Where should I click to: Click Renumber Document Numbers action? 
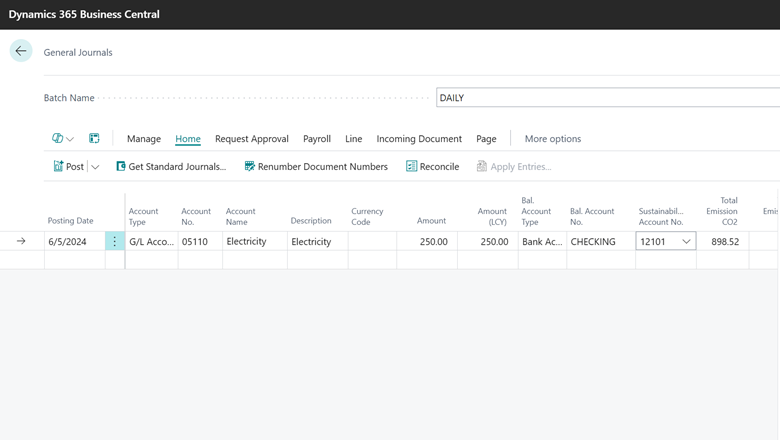tap(316, 167)
